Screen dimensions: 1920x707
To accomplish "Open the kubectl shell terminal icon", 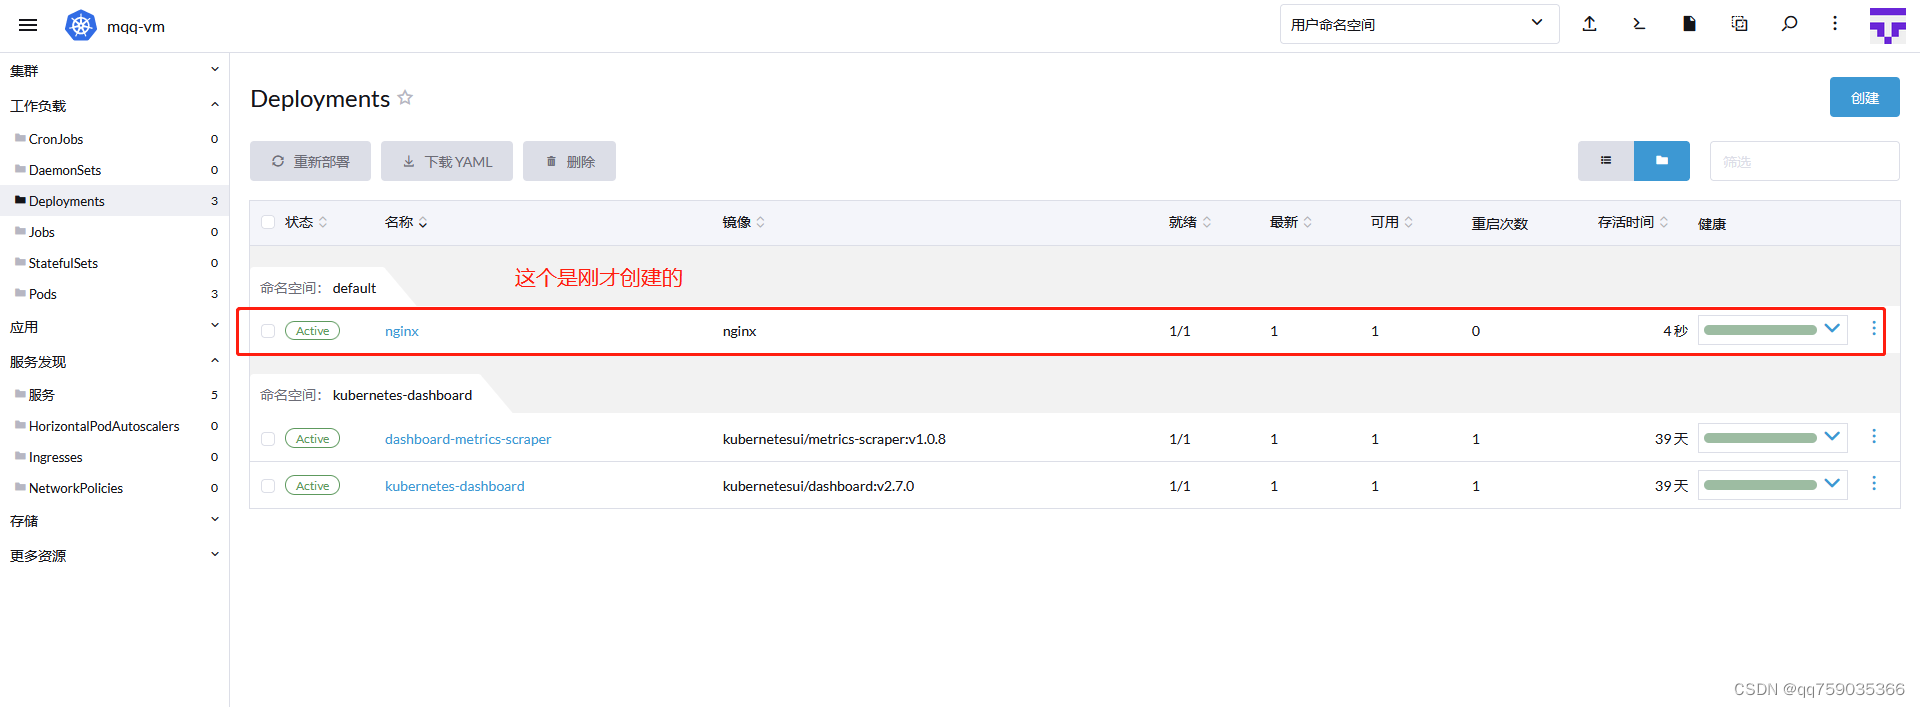I will pos(1639,24).
